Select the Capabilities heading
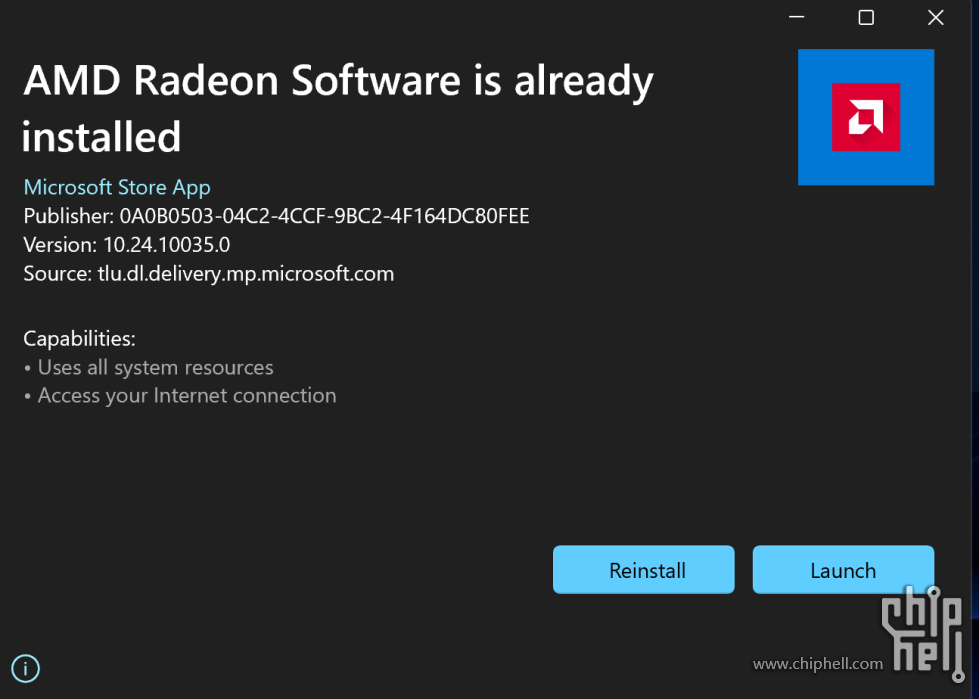 tap(79, 338)
